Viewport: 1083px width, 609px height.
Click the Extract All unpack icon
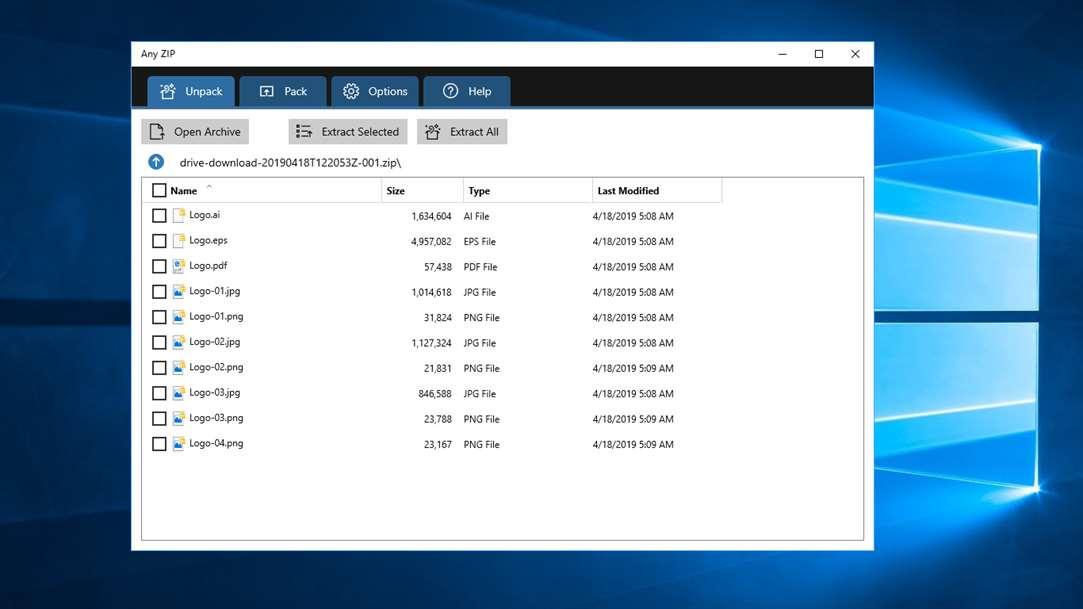(x=432, y=131)
